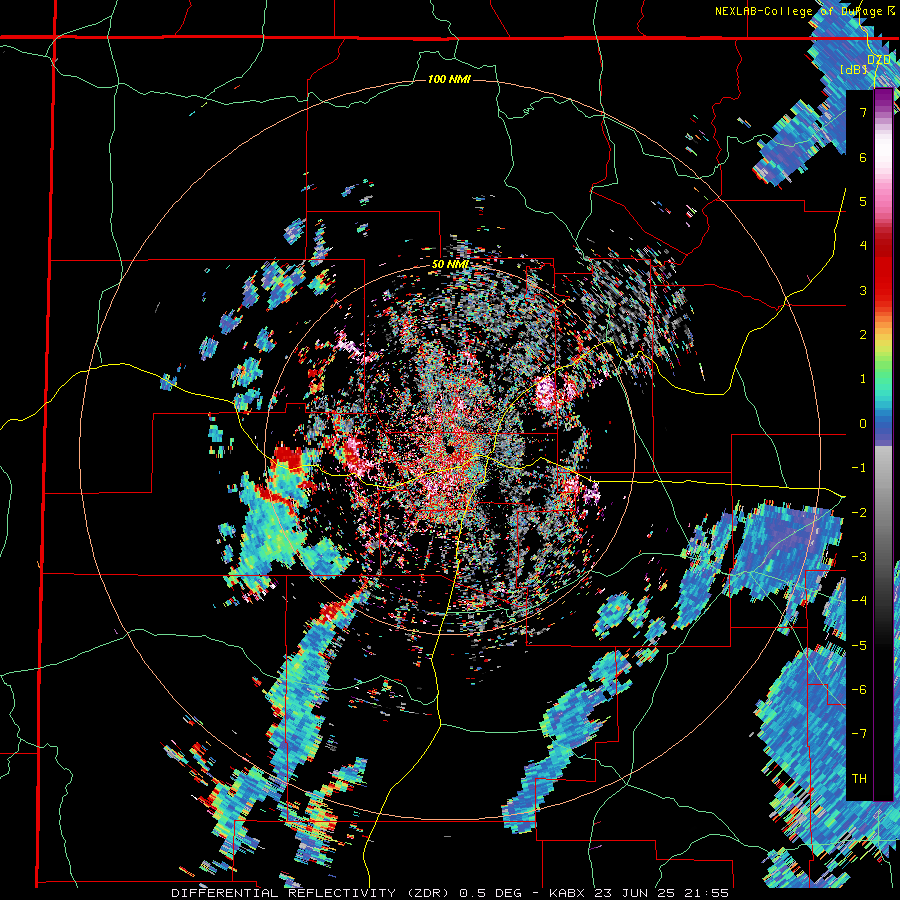The height and width of the screenshot is (900, 900).
Task: Click the 3 value on color scale
Action: coord(863,290)
